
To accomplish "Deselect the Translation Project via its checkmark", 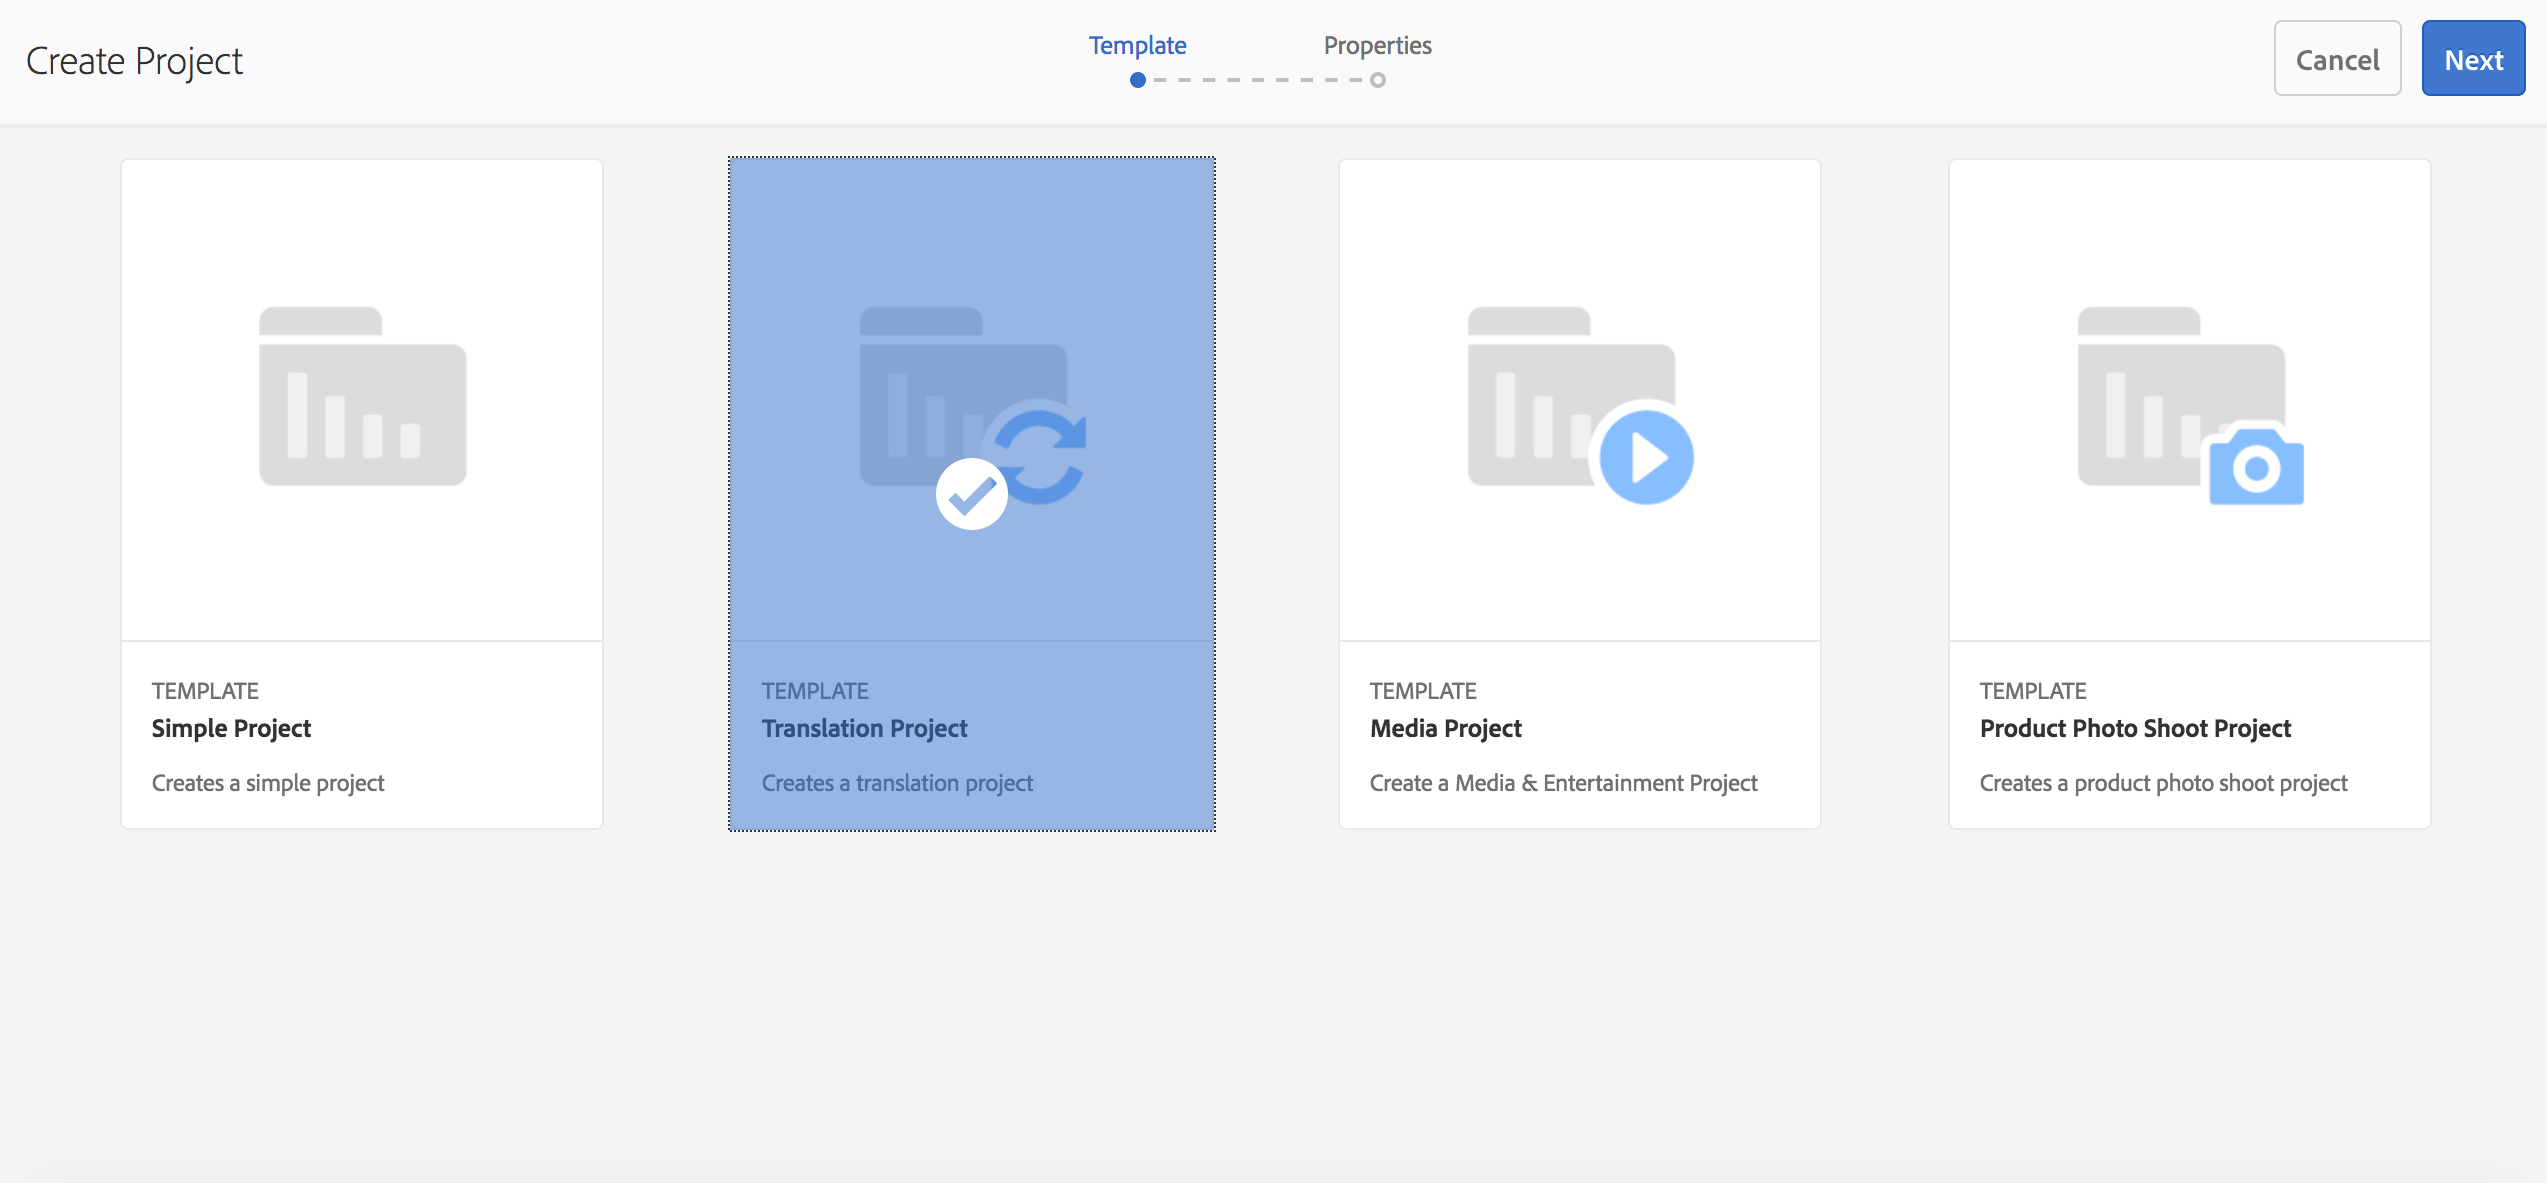I will pos(971,494).
